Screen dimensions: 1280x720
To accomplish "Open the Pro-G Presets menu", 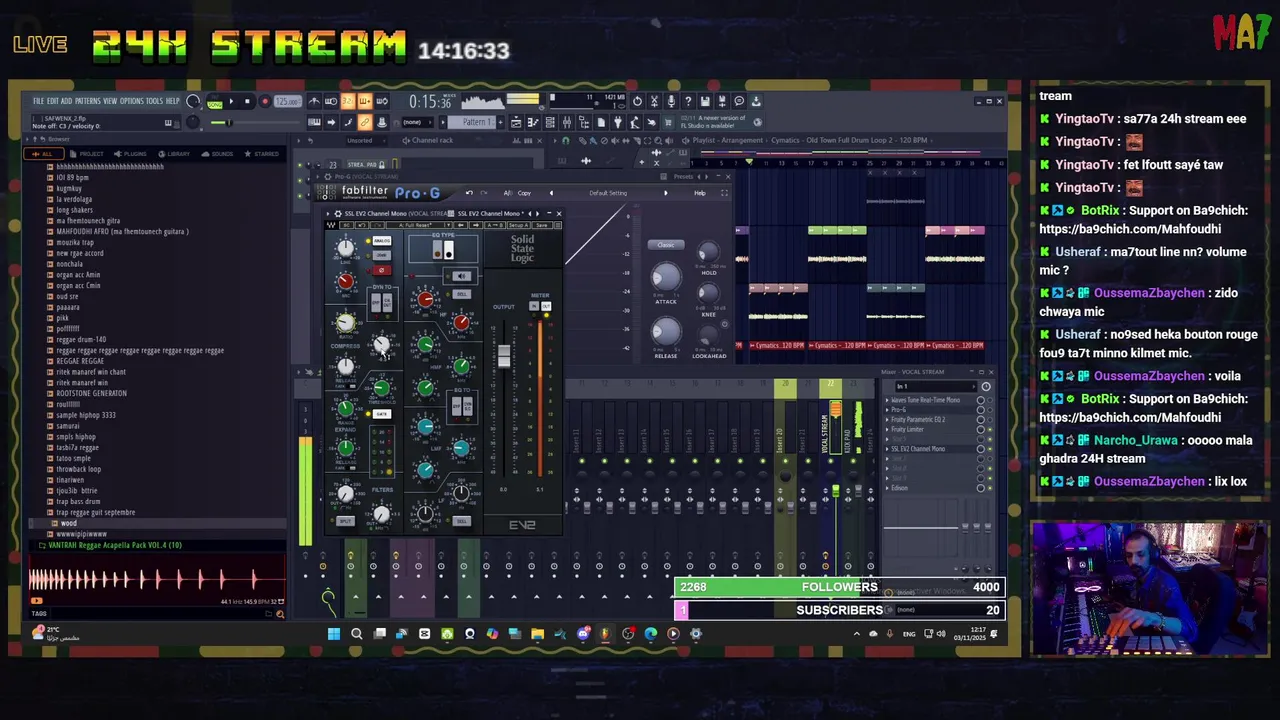I will click(x=683, y=176).
